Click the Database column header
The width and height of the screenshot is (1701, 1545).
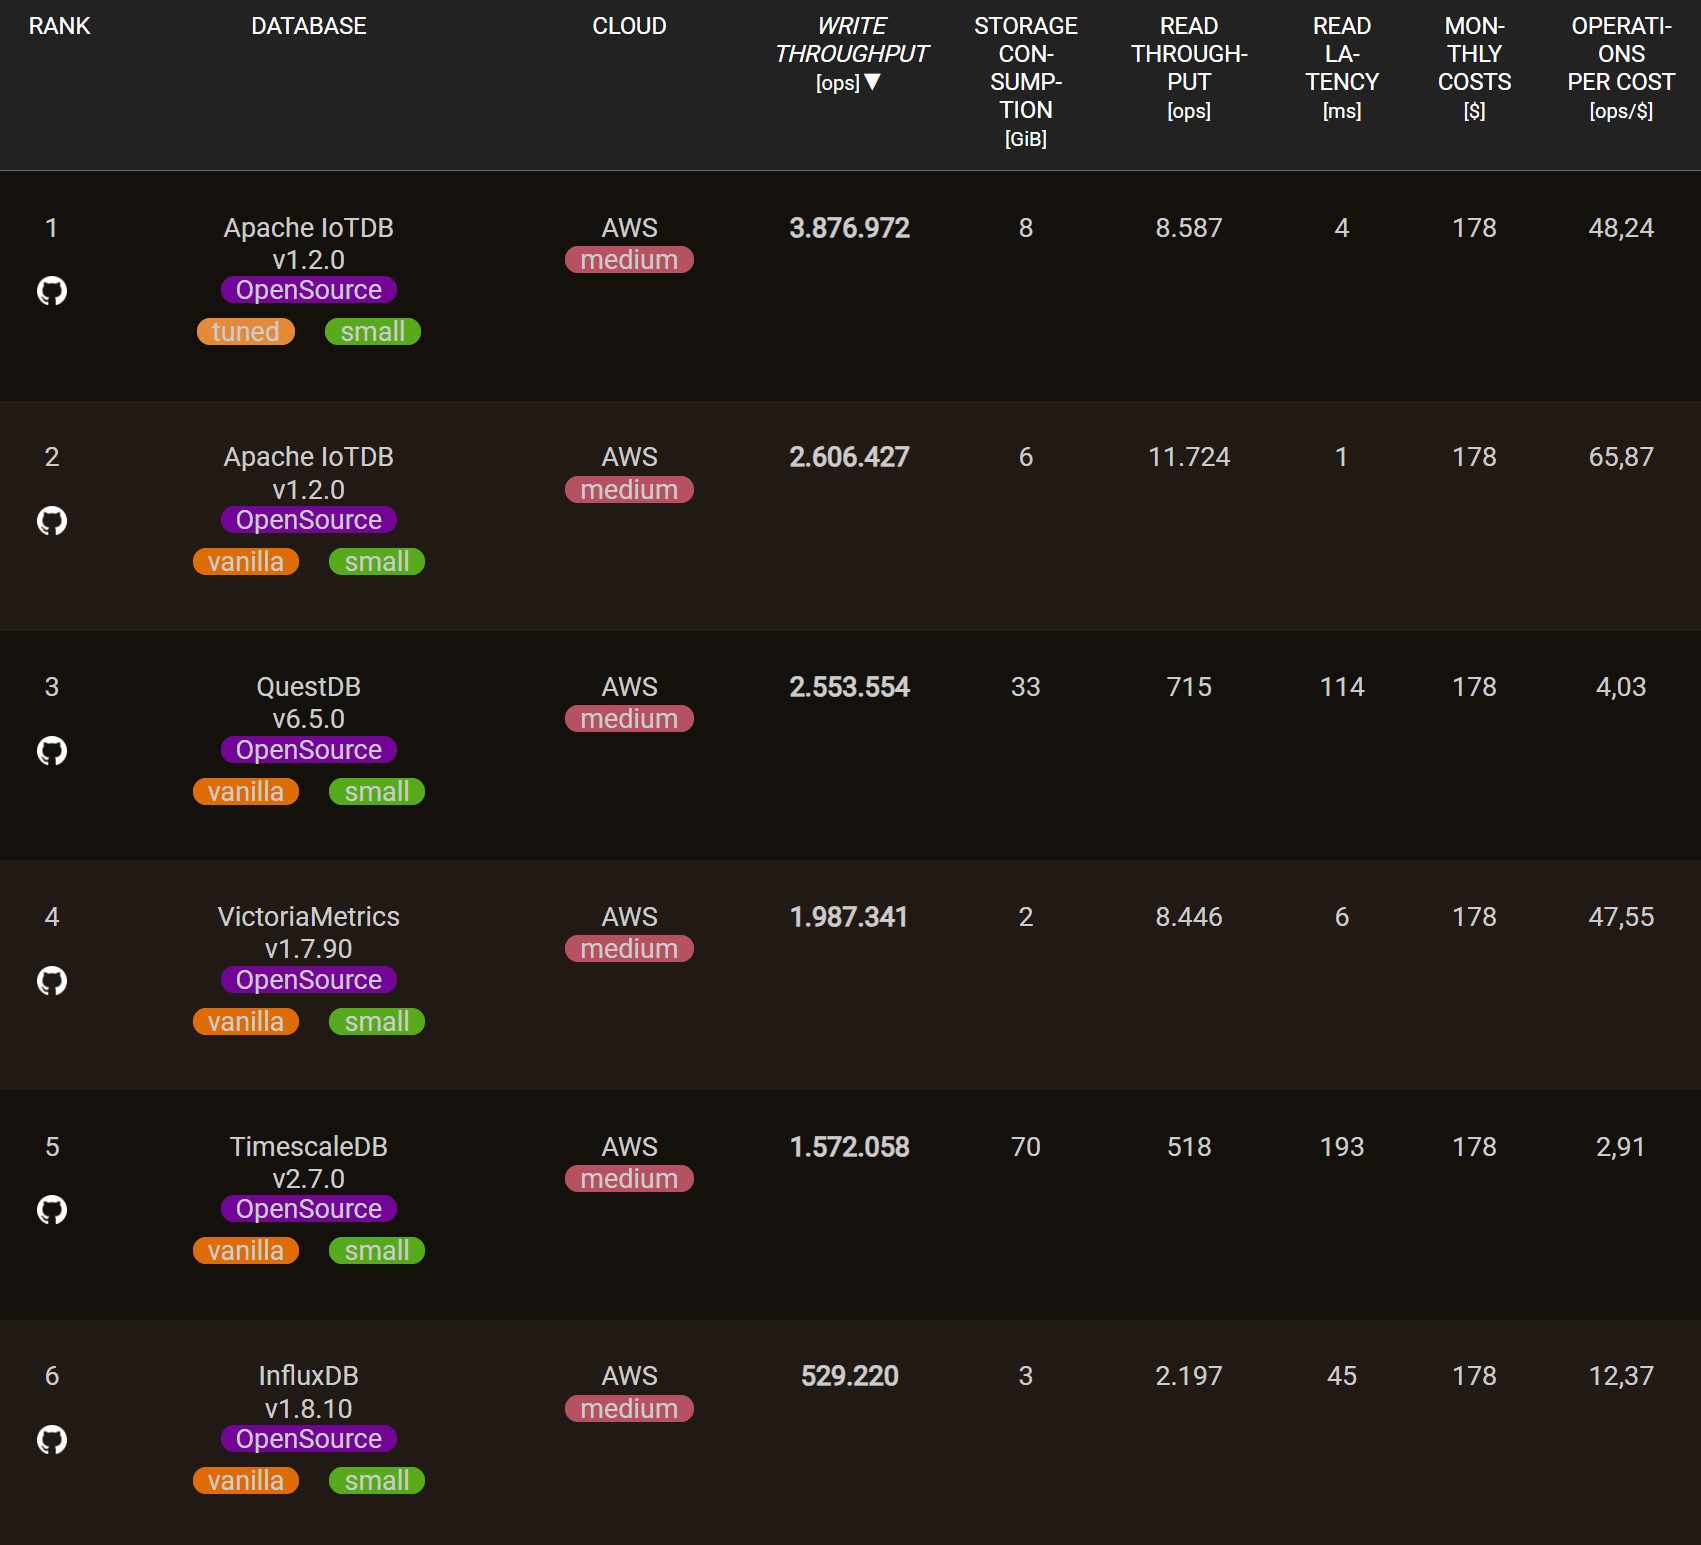click(x=308, y=26)
